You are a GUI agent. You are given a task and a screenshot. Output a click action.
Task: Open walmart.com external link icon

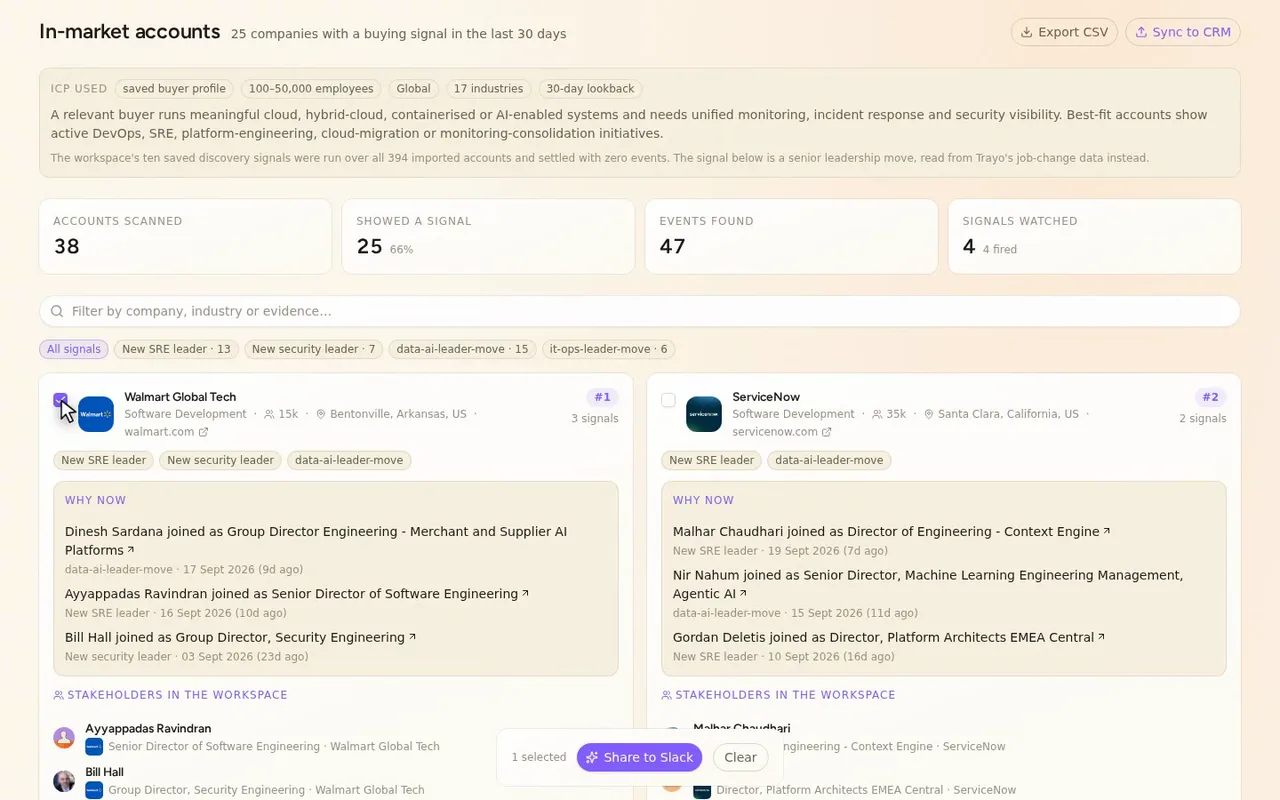click(x=204, y=432)
